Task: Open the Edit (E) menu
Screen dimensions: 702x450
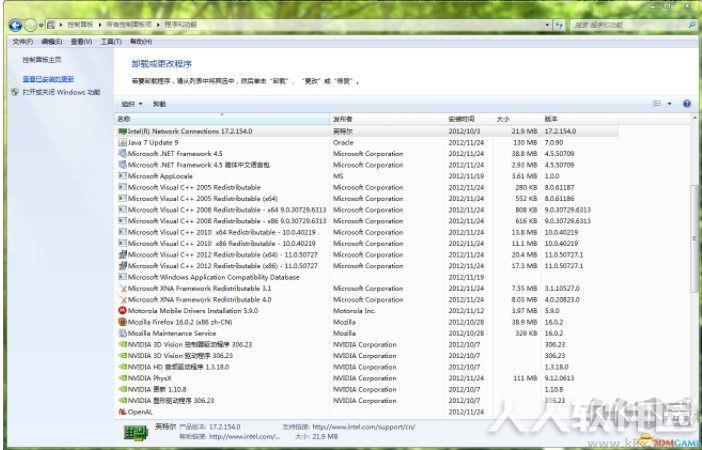Action: tap(51, 42)
